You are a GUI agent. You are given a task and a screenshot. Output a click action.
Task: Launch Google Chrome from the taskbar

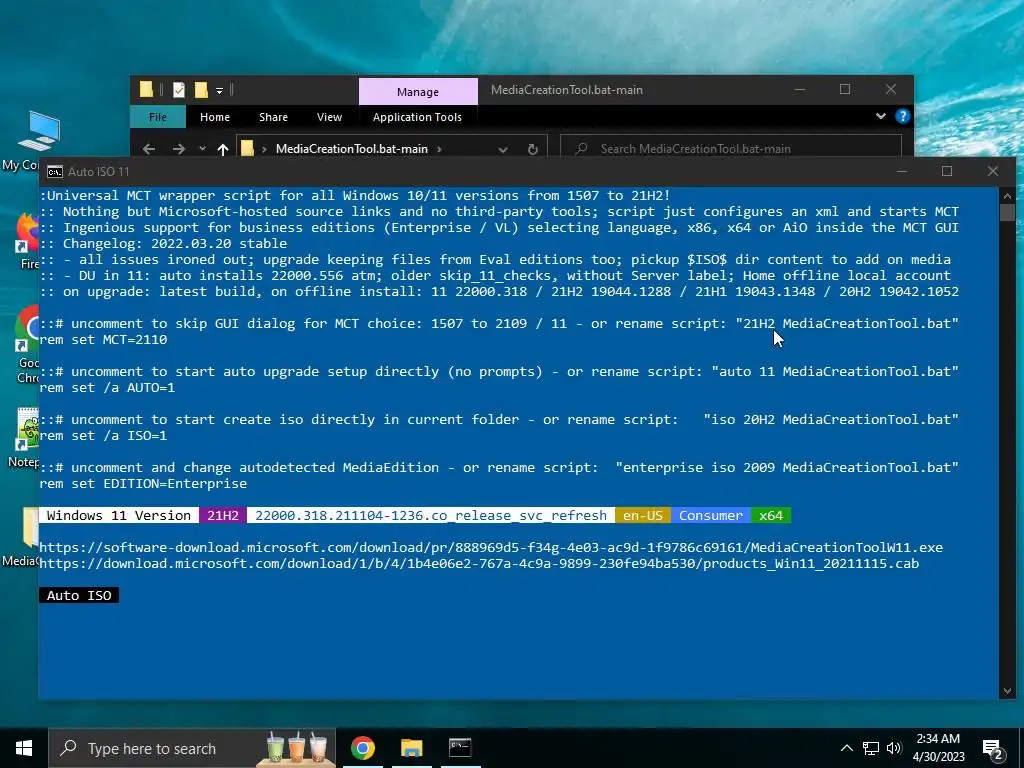click(x=362, y=748)
